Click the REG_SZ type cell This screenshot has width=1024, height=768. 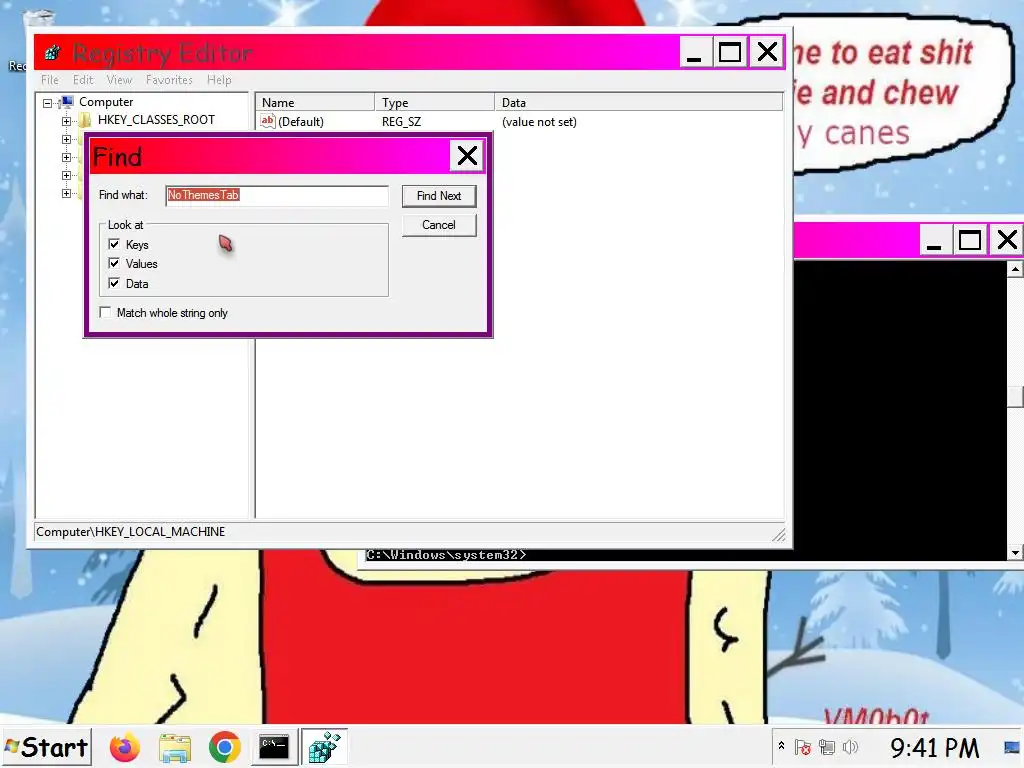(401, 121)
